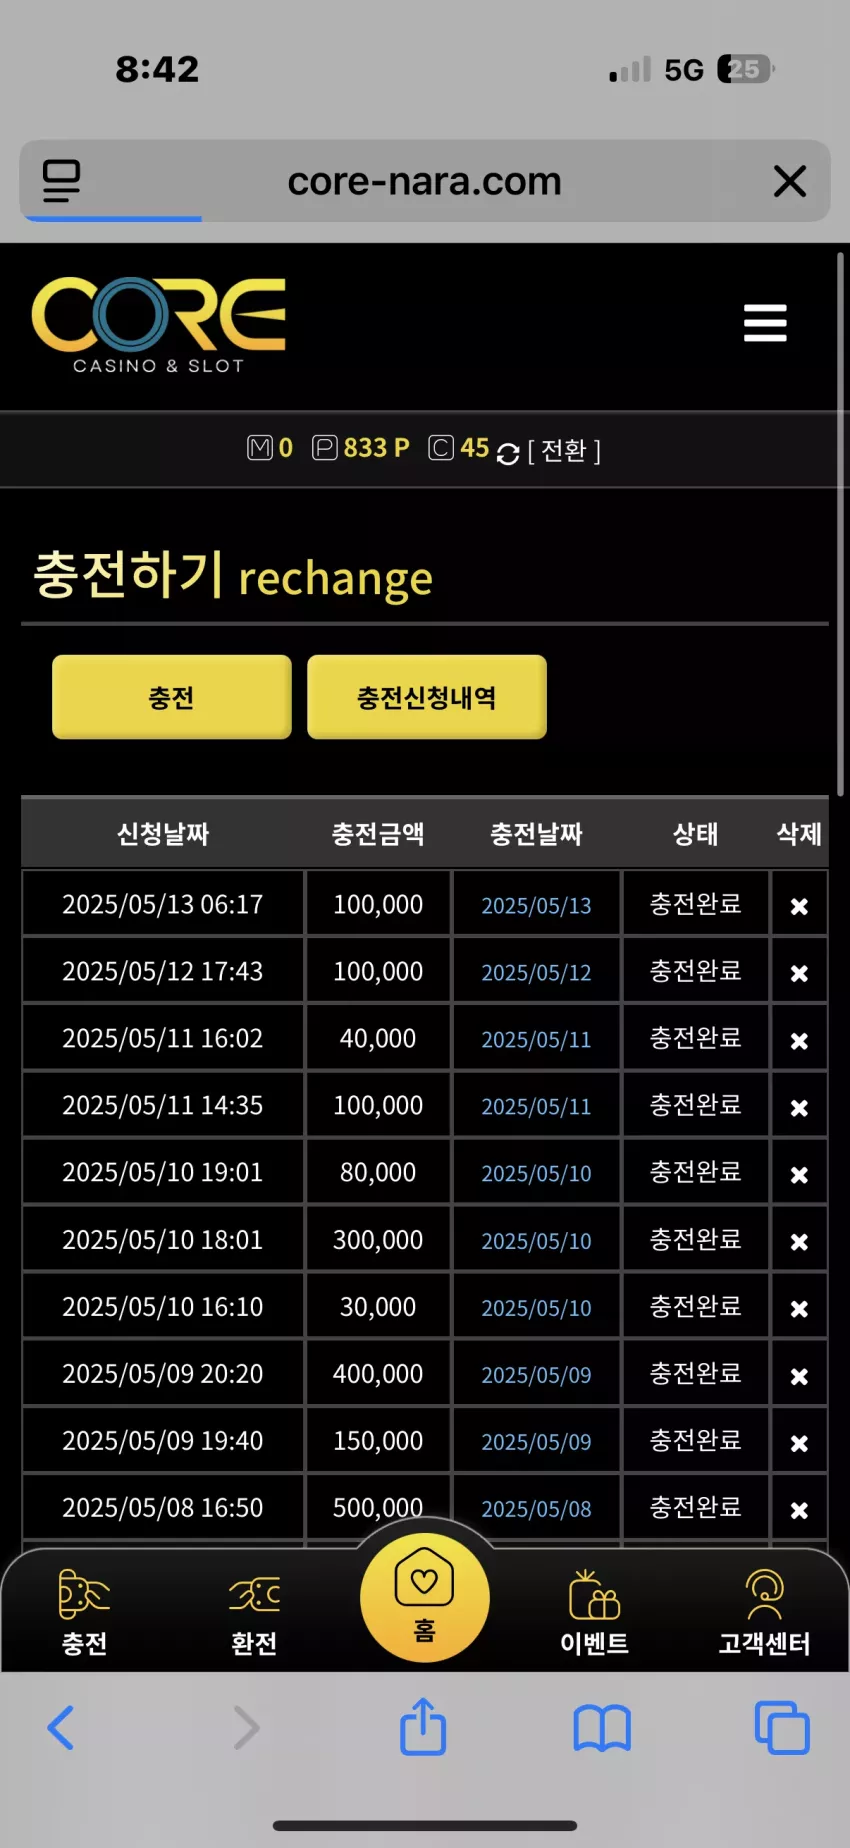Delete the 2025/05/13 06:17 recharge row
The image size is (850, 1848).
(799, 906)
